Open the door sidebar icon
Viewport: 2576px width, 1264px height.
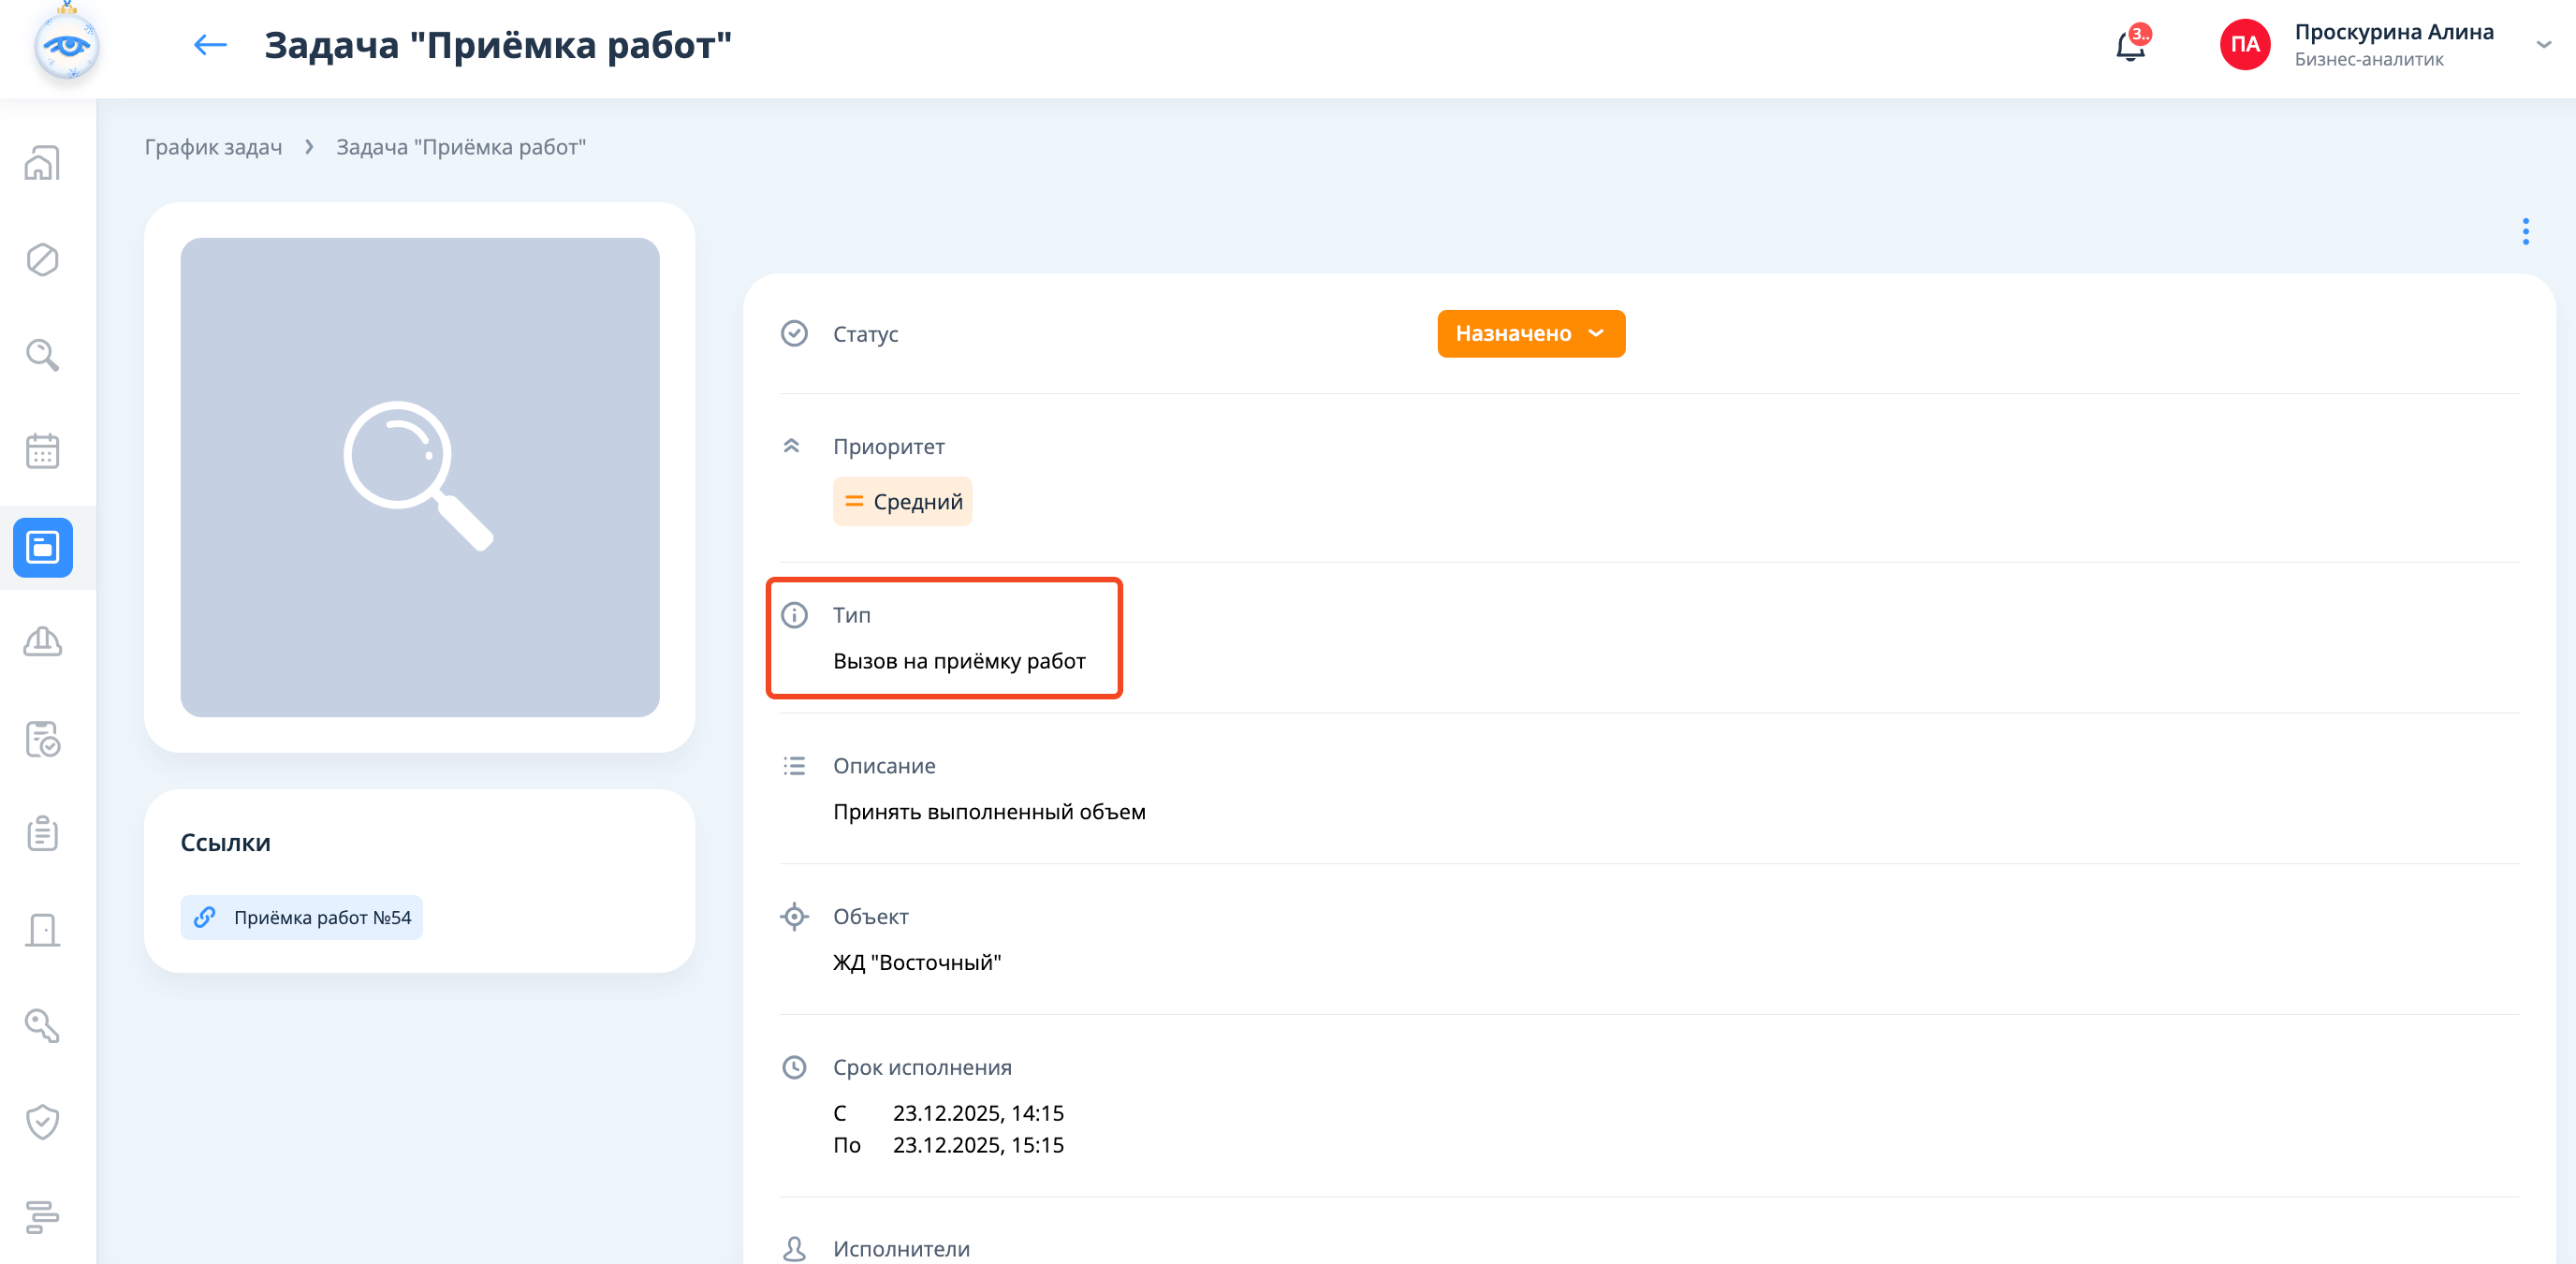[42, 930]
